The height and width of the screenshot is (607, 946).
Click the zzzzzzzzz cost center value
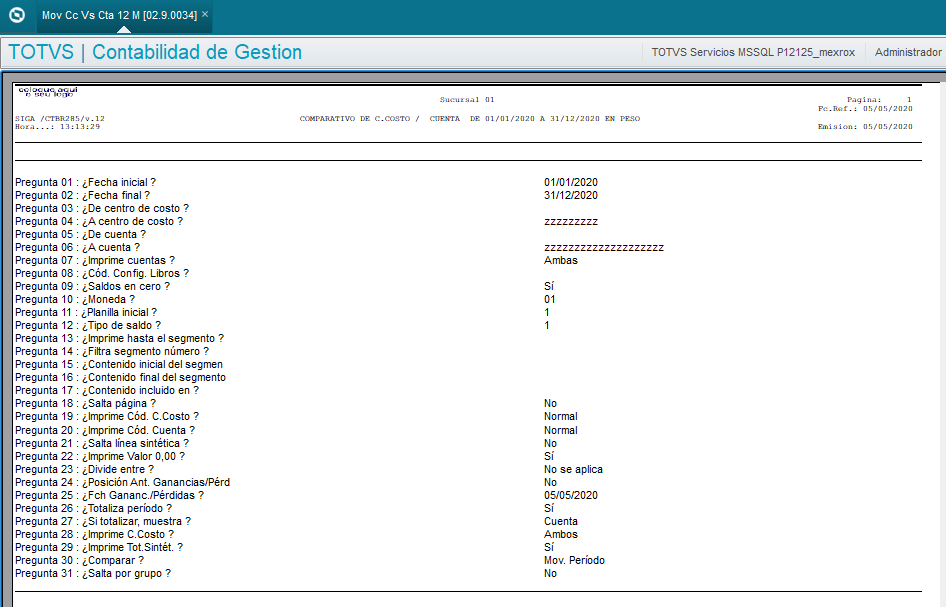[x=571, y=221]
